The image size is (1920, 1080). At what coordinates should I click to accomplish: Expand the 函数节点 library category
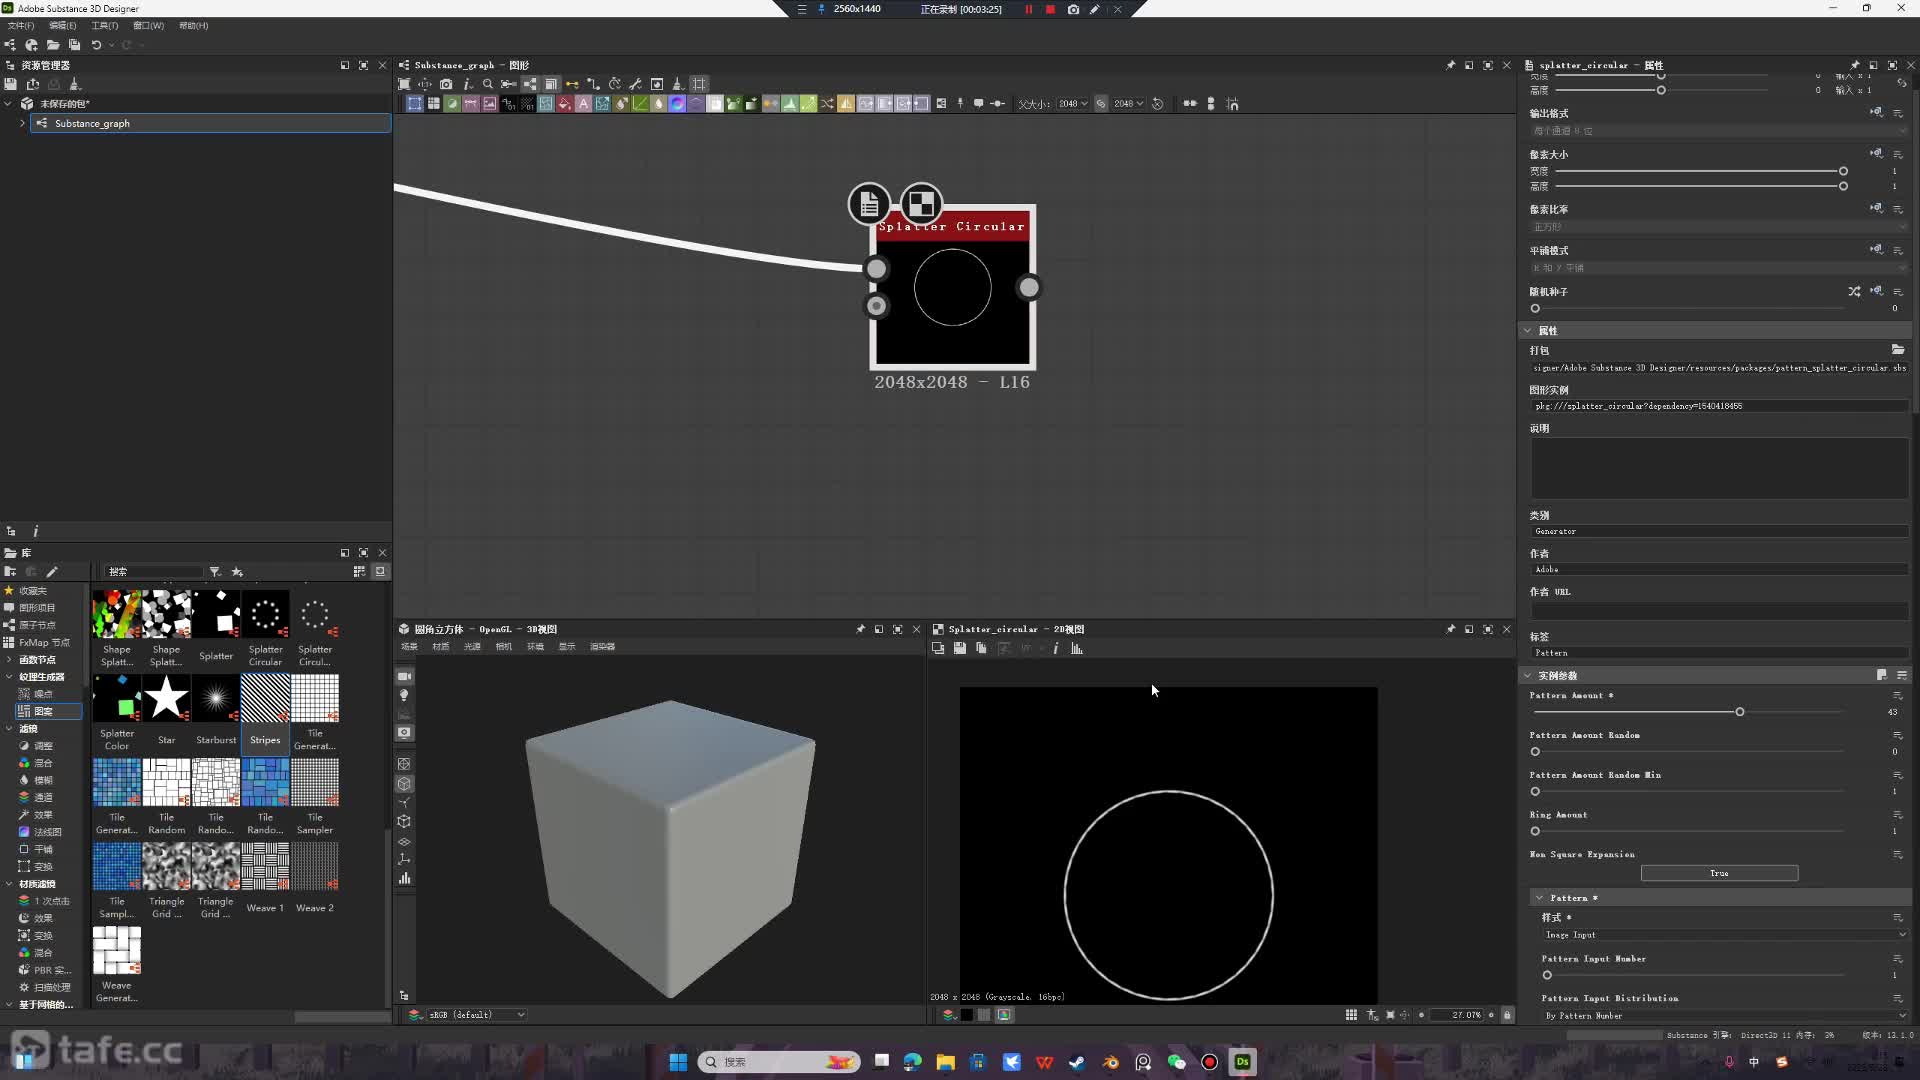pos(9,660)
